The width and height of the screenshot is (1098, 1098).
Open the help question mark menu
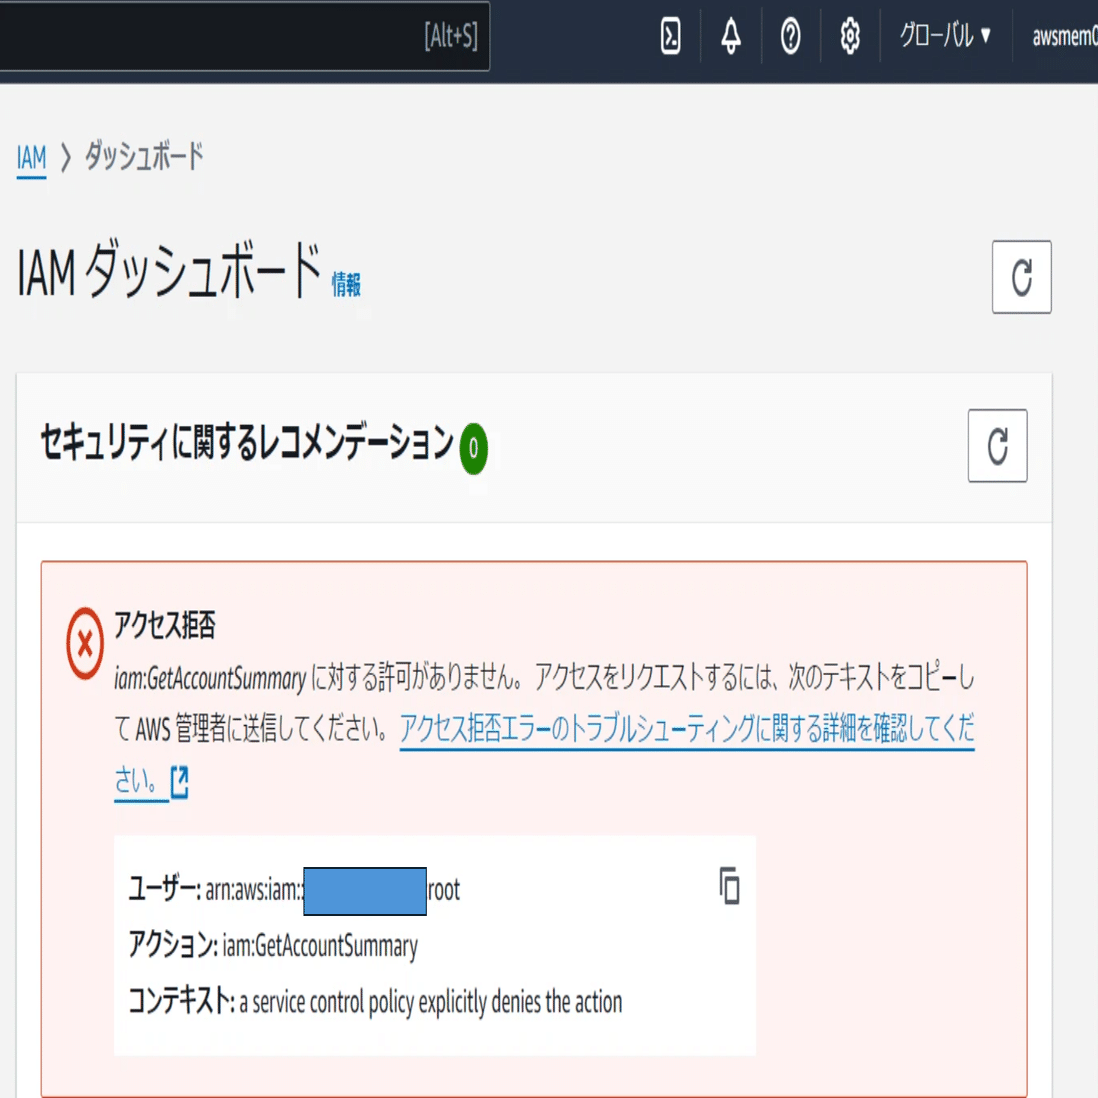[x=791, y=36]
